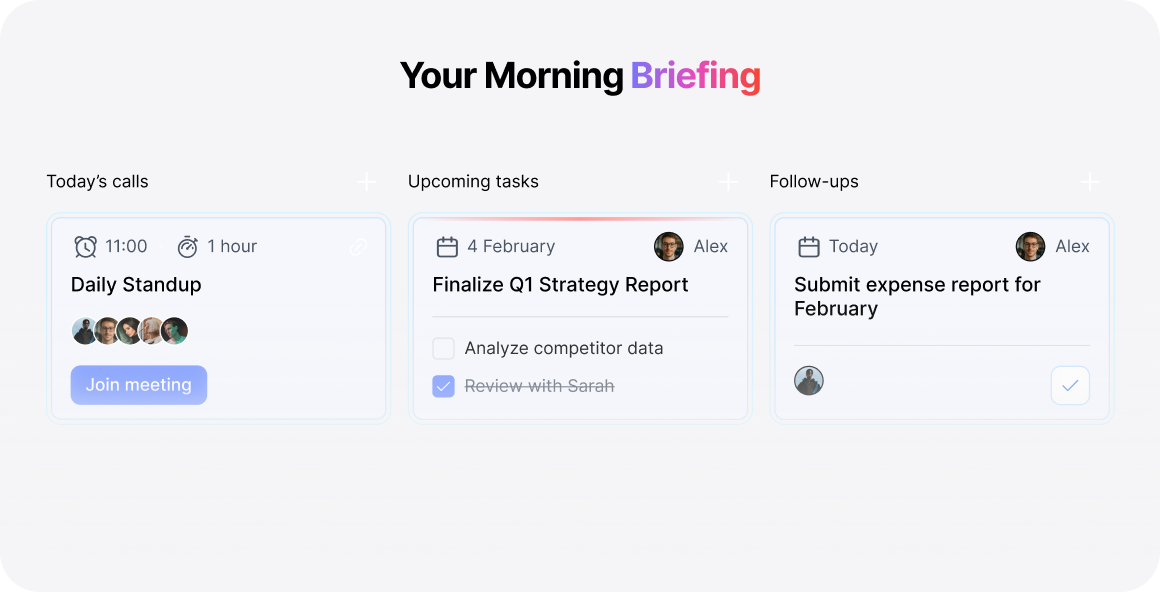Check the Analyze competitor data checkbox
This screenshot has width=1160, height=592.
click(x=443, y=348)
